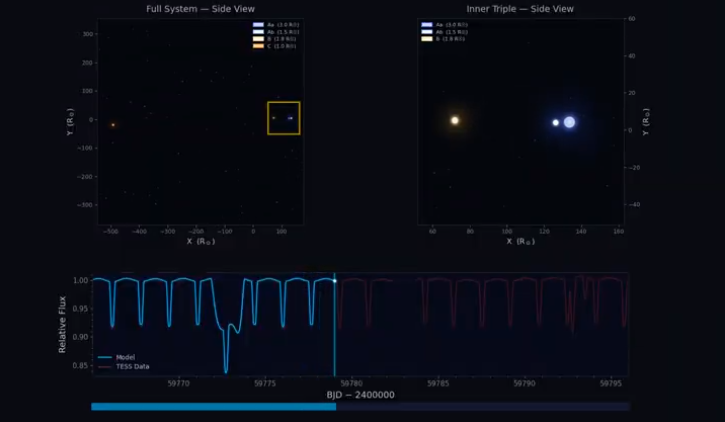Image resolution: width=725 pixels, height=422 pixels.
Task: Click the orange star B in Inner Triple view
Action: click(x=454, y=120)
